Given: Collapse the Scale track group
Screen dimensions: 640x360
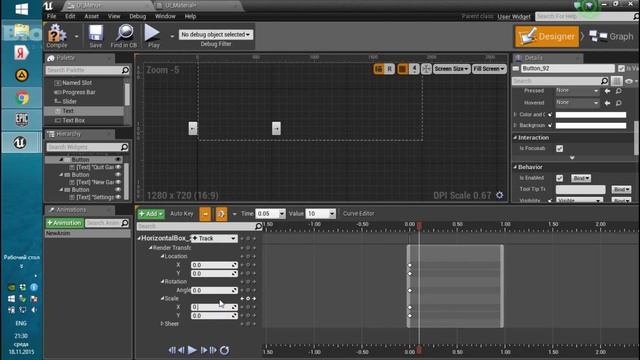Looking at the screenshot, I should pos(162,298).
